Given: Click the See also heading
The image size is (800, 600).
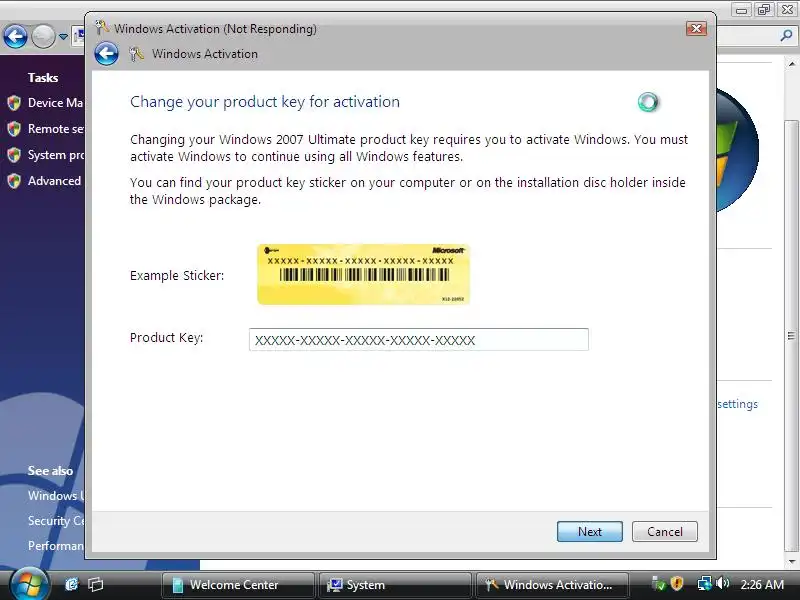Looking at the screenshot, I should pos(50,470).
